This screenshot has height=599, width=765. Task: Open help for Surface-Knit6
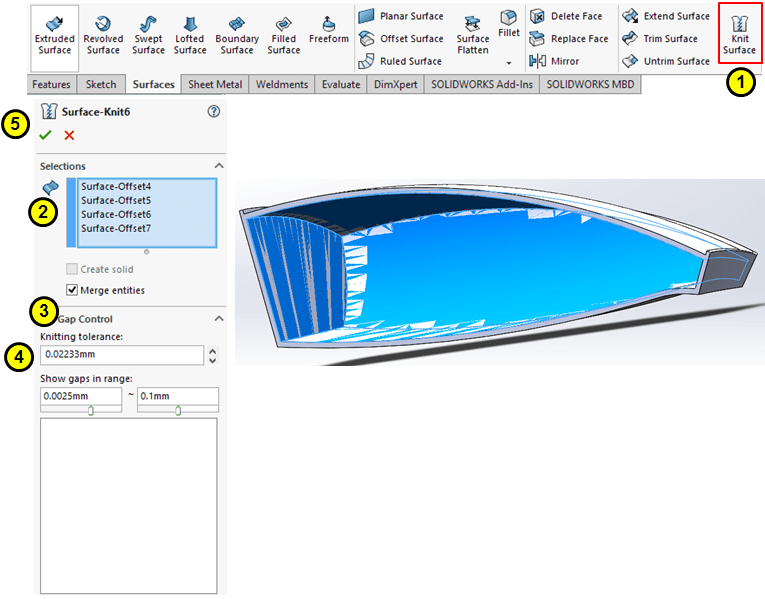click(213, 112)
